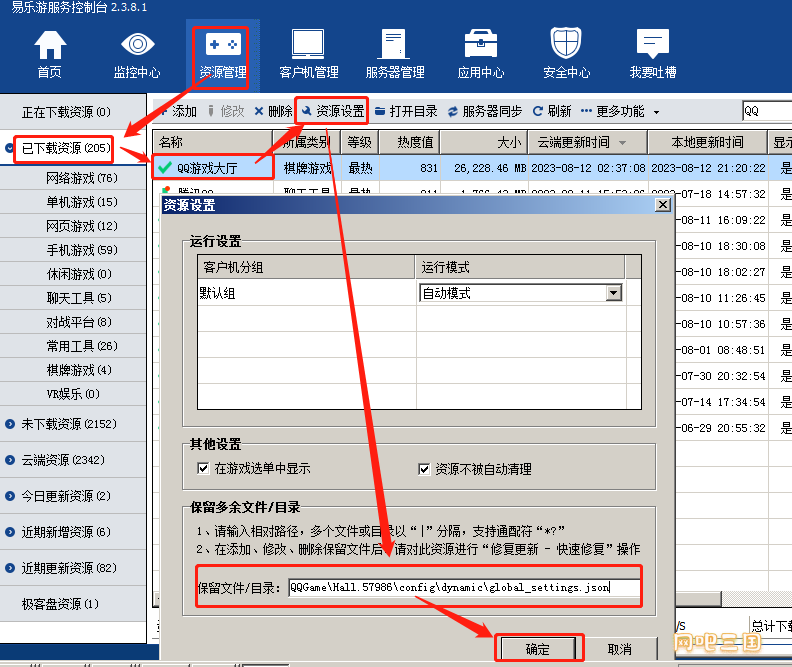Sort by 大小 column header
The width and height of the screenshot is (792, 667).
(x=484, y=142)
